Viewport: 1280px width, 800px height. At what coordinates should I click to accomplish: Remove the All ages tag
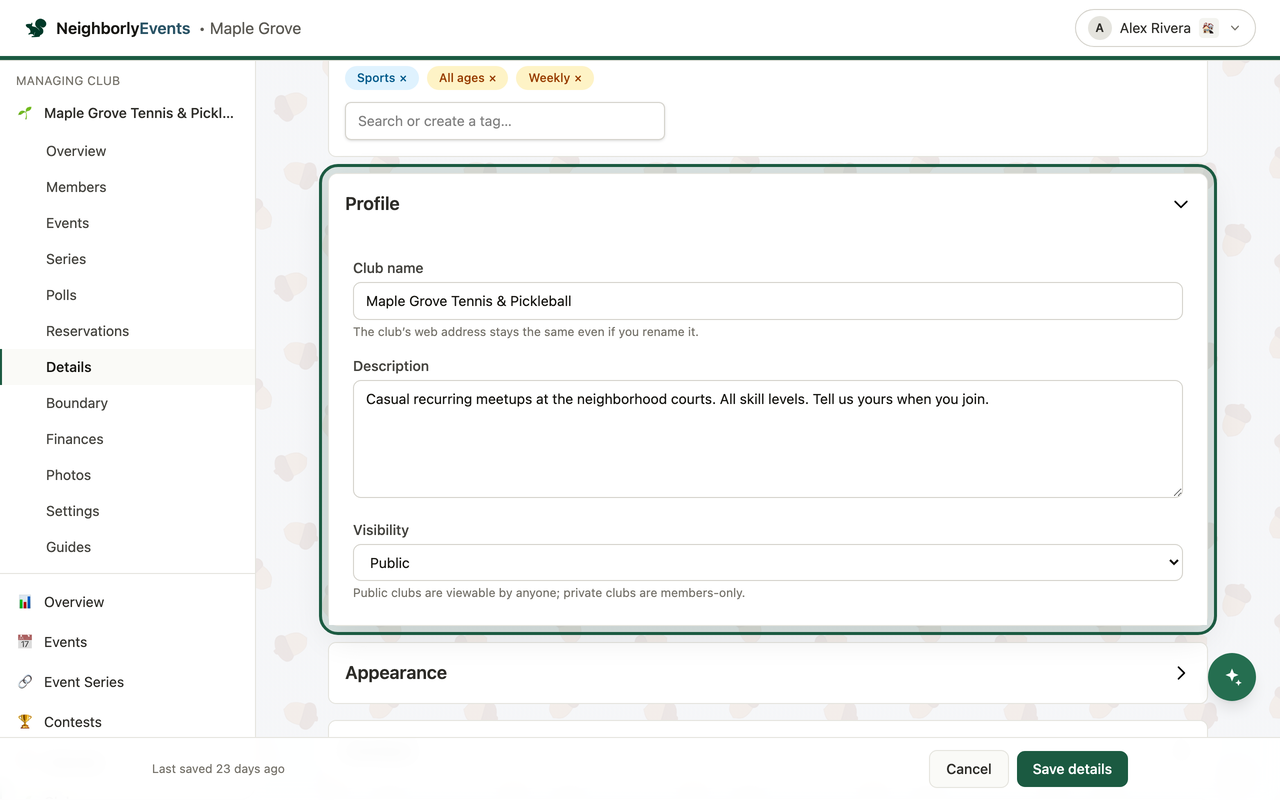[492, 78]
